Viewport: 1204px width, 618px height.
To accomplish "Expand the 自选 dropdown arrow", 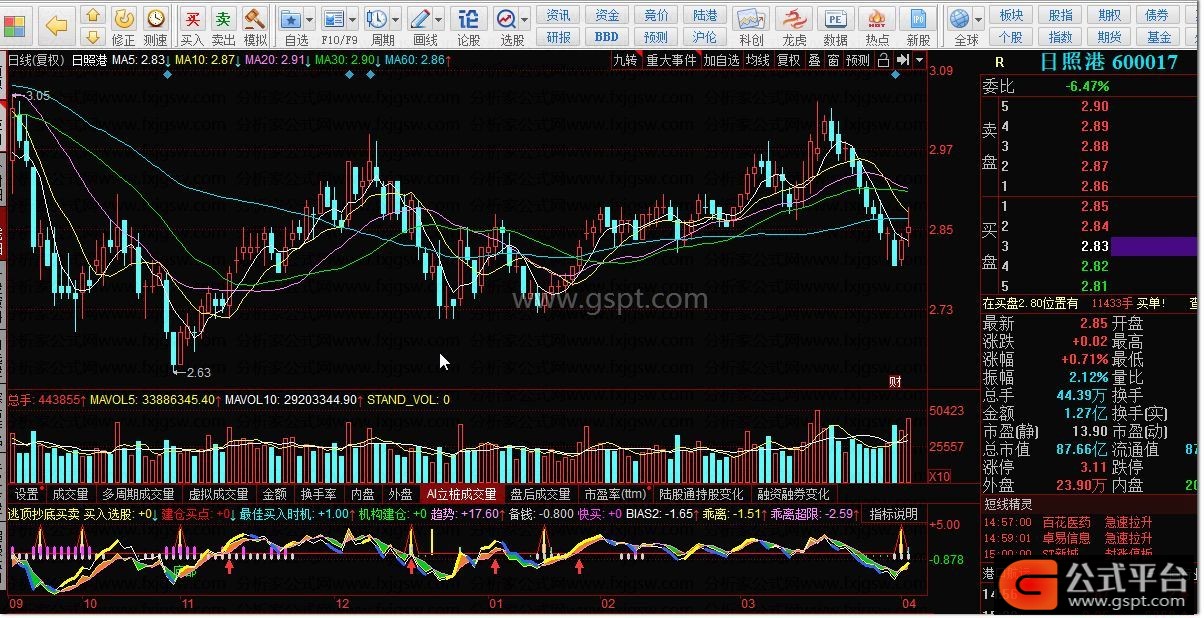I will pyautogui.click(x=310, y=20).
